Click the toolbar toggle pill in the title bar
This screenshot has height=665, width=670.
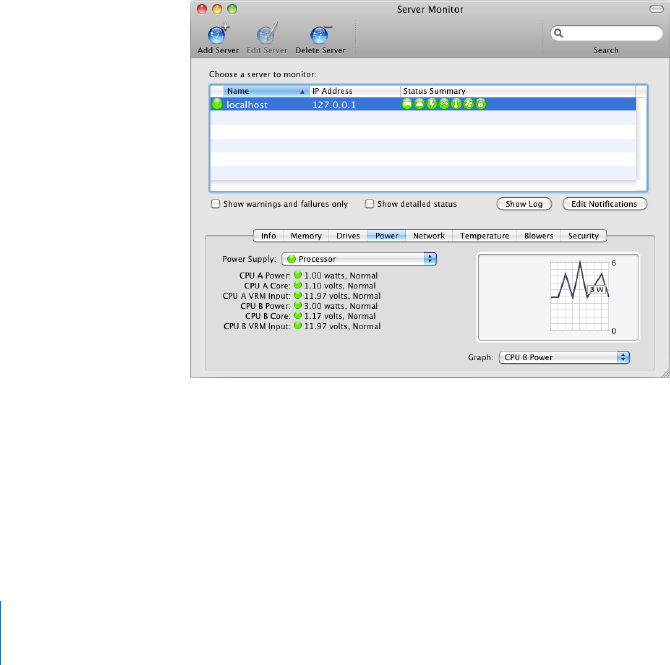click(656, 9)
